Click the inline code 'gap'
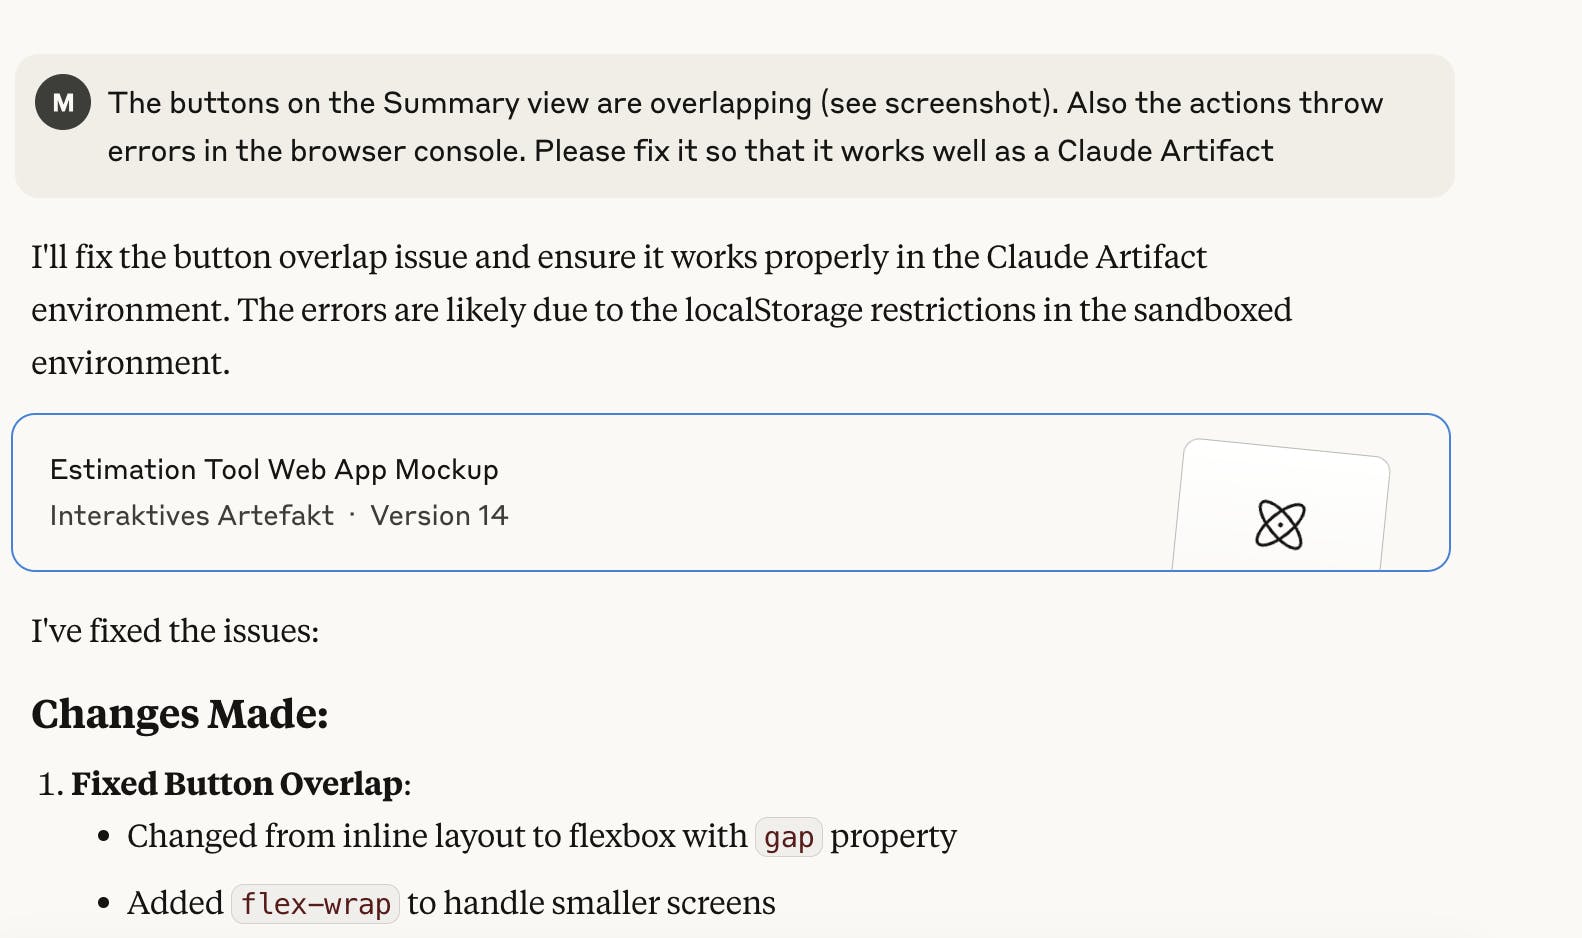1582x938 pixels. [x=789, y=837]
